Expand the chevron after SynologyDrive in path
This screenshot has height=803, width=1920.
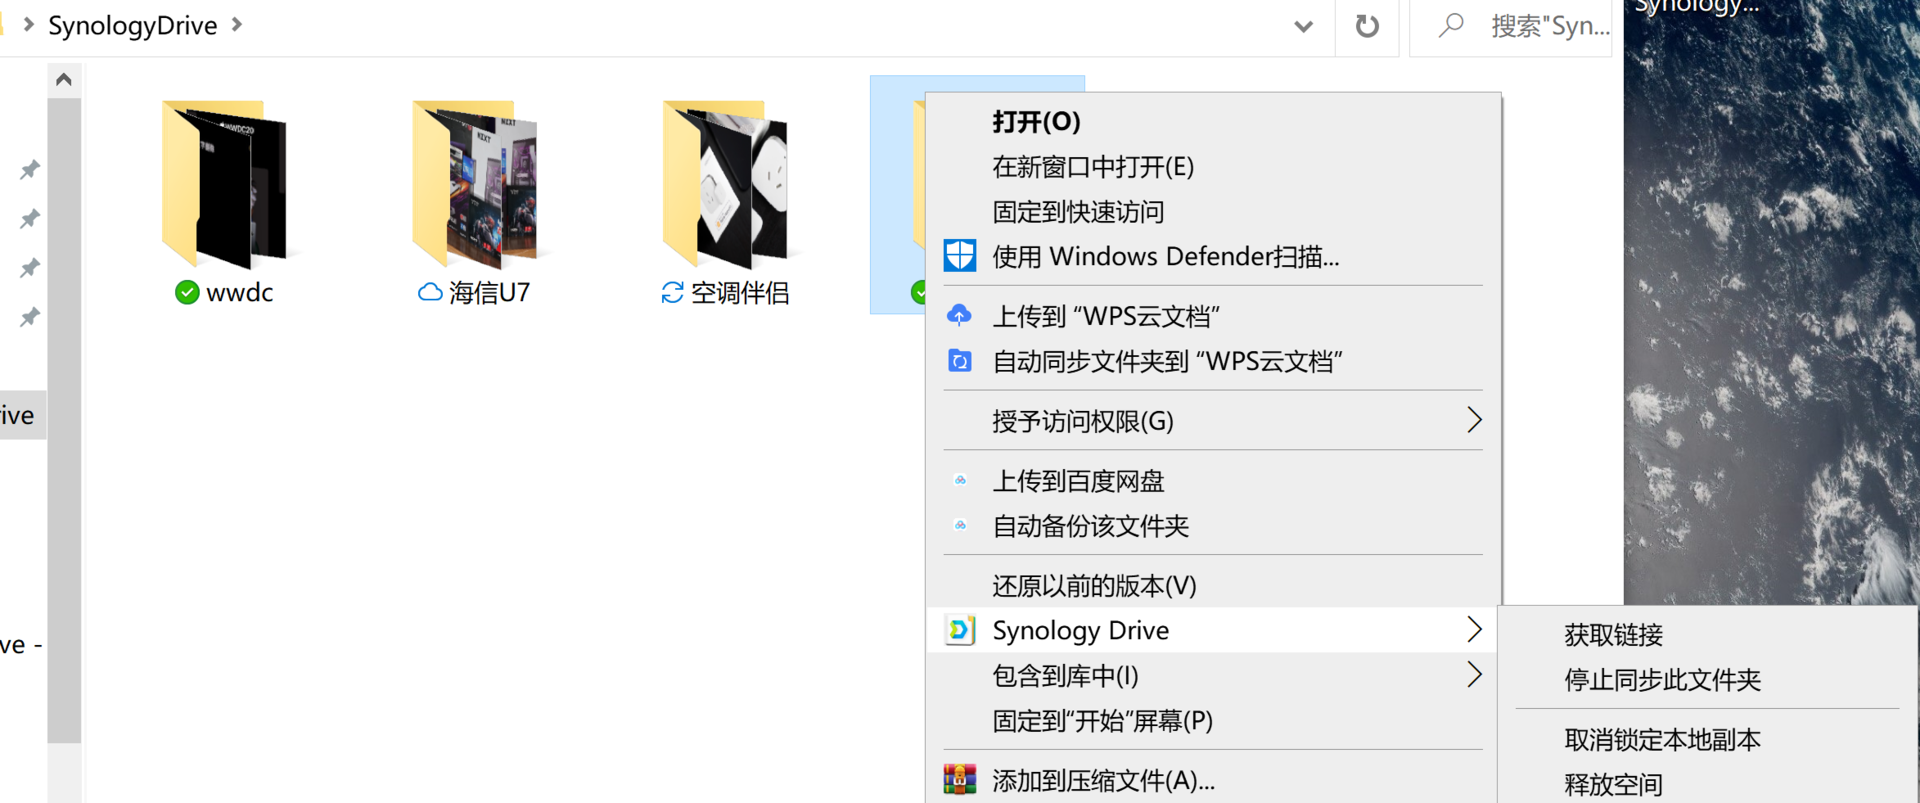pyautogui.click(x=237, y=24)
